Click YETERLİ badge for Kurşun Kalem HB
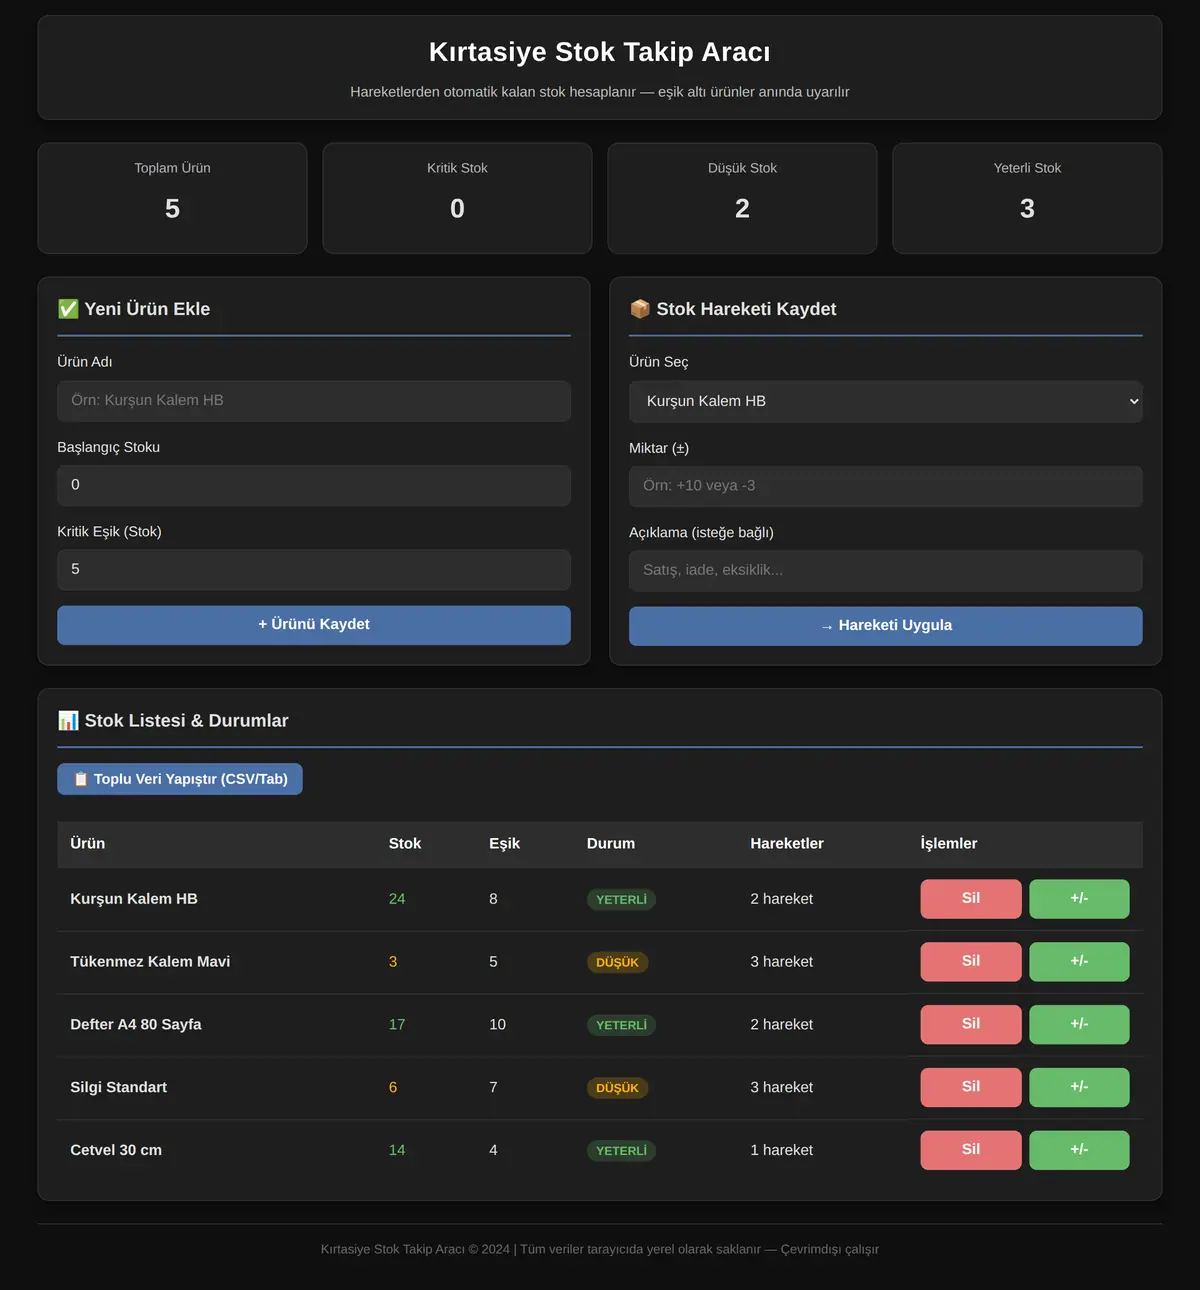Screen dimensions: 1200x1290 [621, 900]
